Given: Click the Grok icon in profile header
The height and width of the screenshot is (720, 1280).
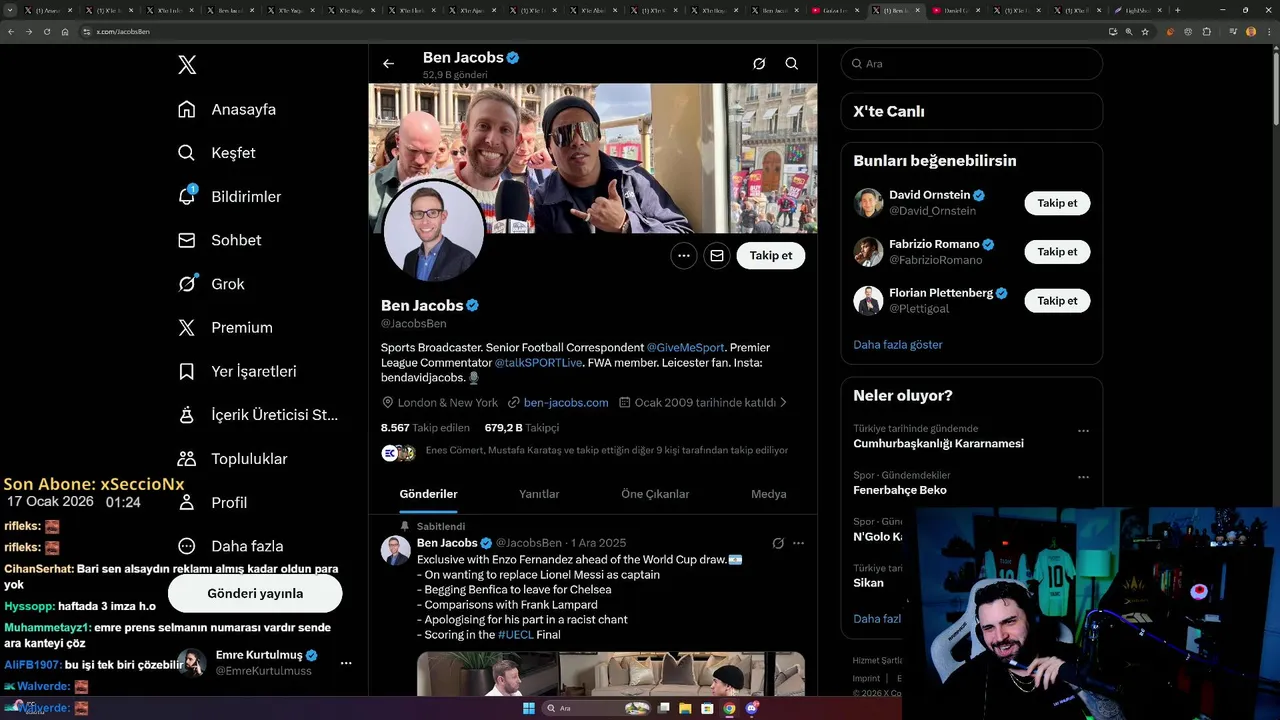Looking at the screenshot, I should [759, 64].
